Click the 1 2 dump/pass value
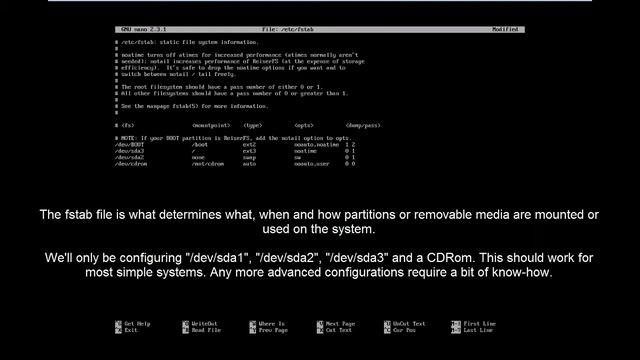Image resolution: width=640 pixels, height=360 pixels. point(350,144)
